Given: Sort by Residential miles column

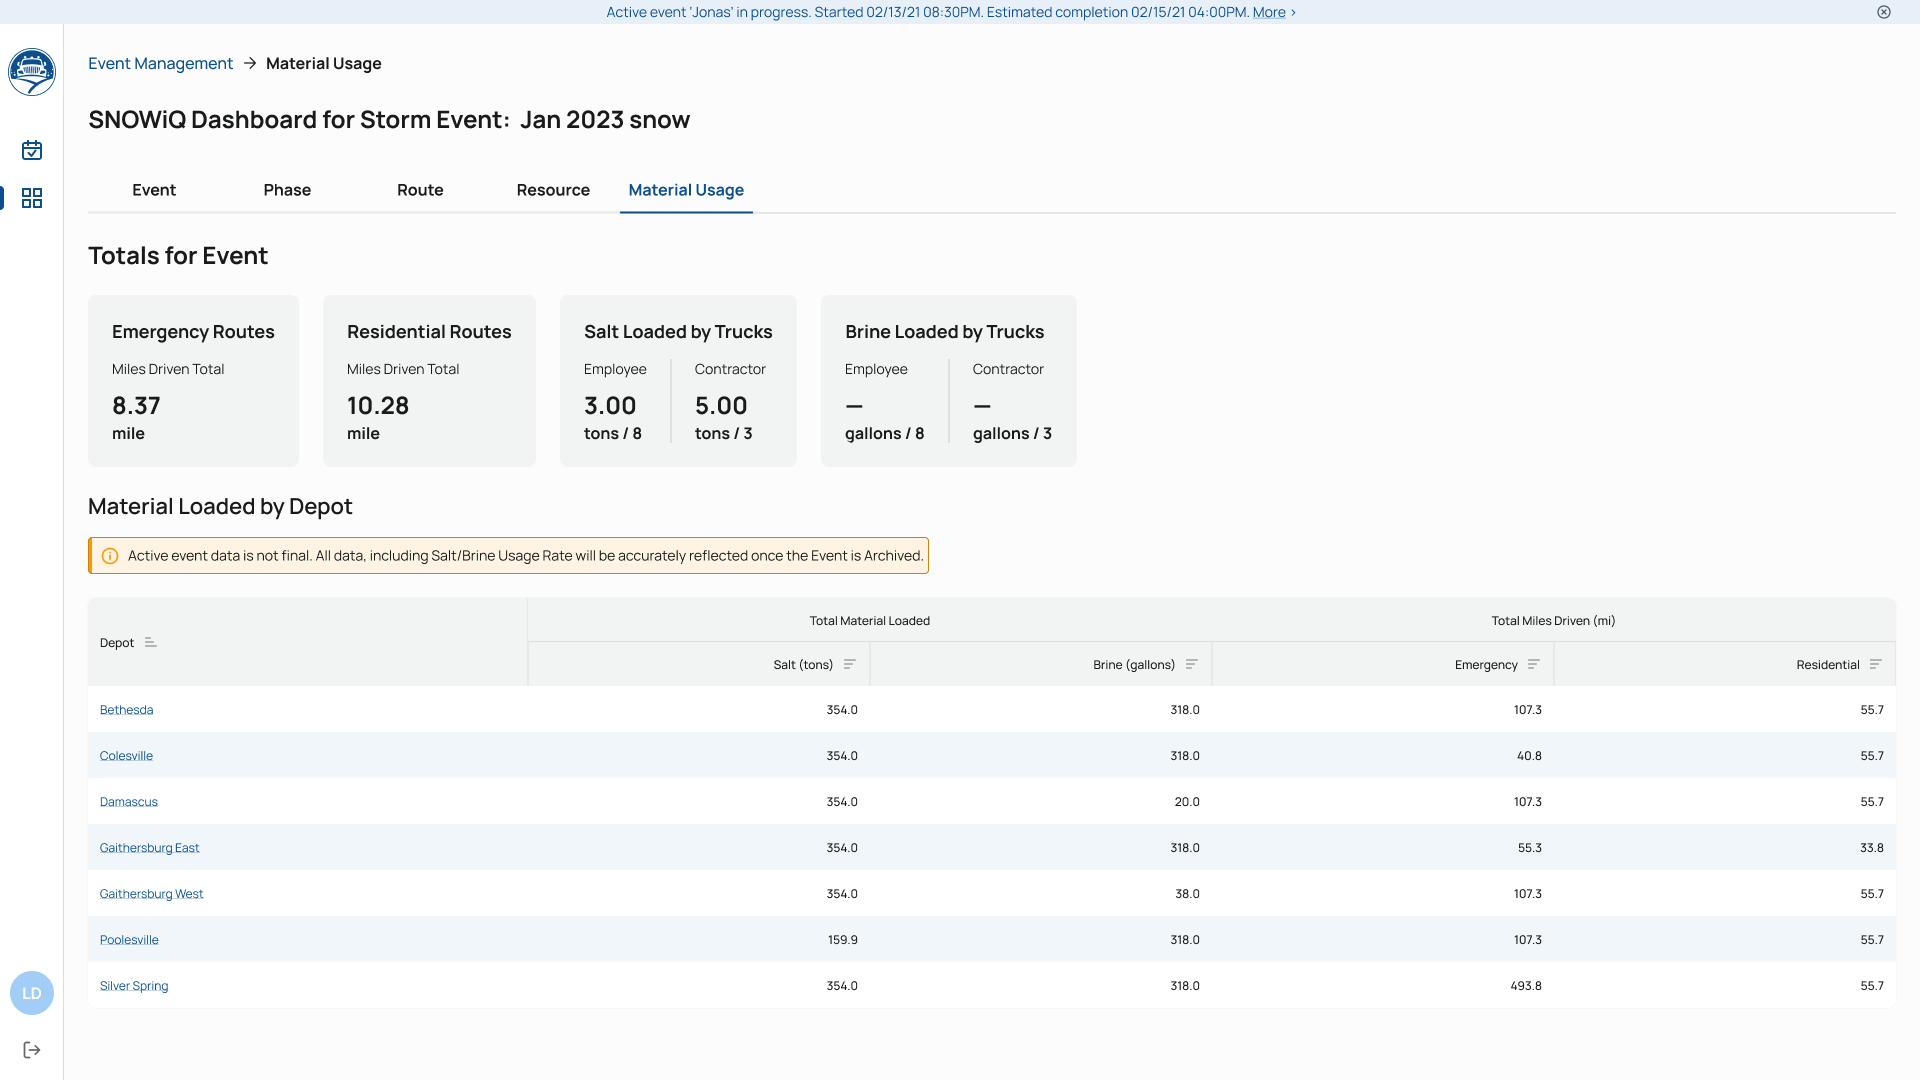Looking at the screenshot, I should coord(1876,665).
